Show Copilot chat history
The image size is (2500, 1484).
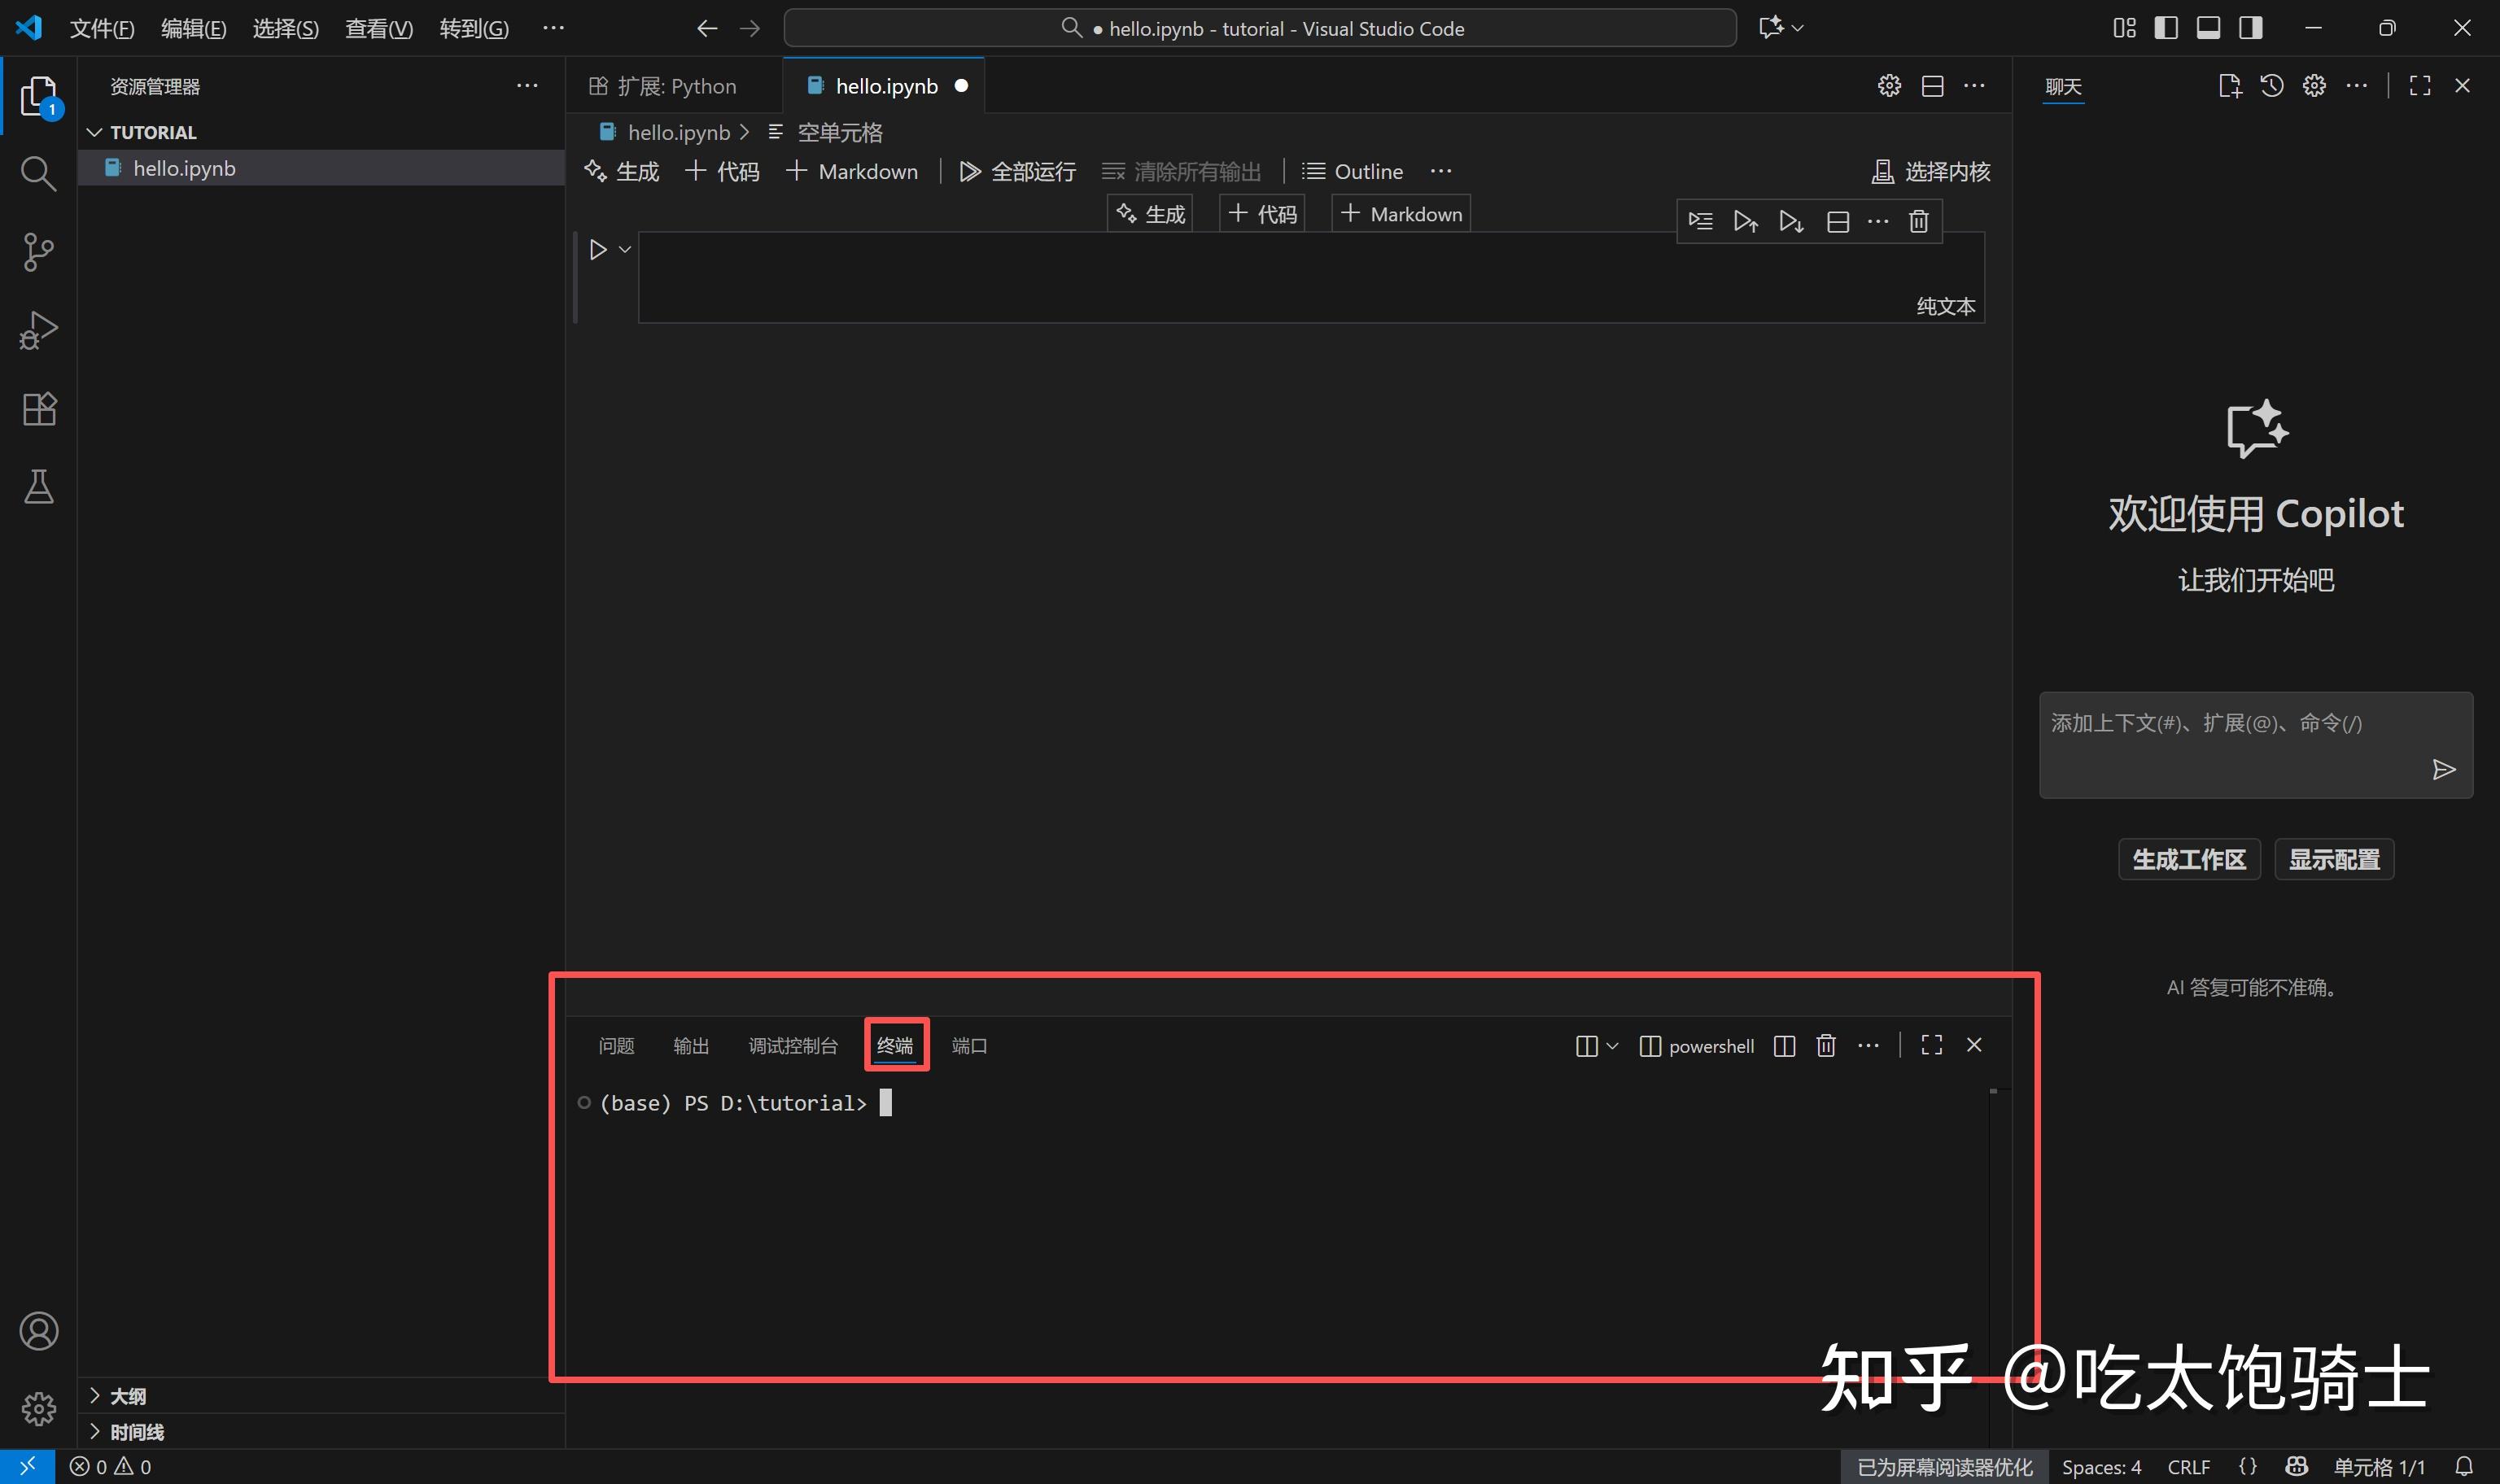tap(2271, 86)
